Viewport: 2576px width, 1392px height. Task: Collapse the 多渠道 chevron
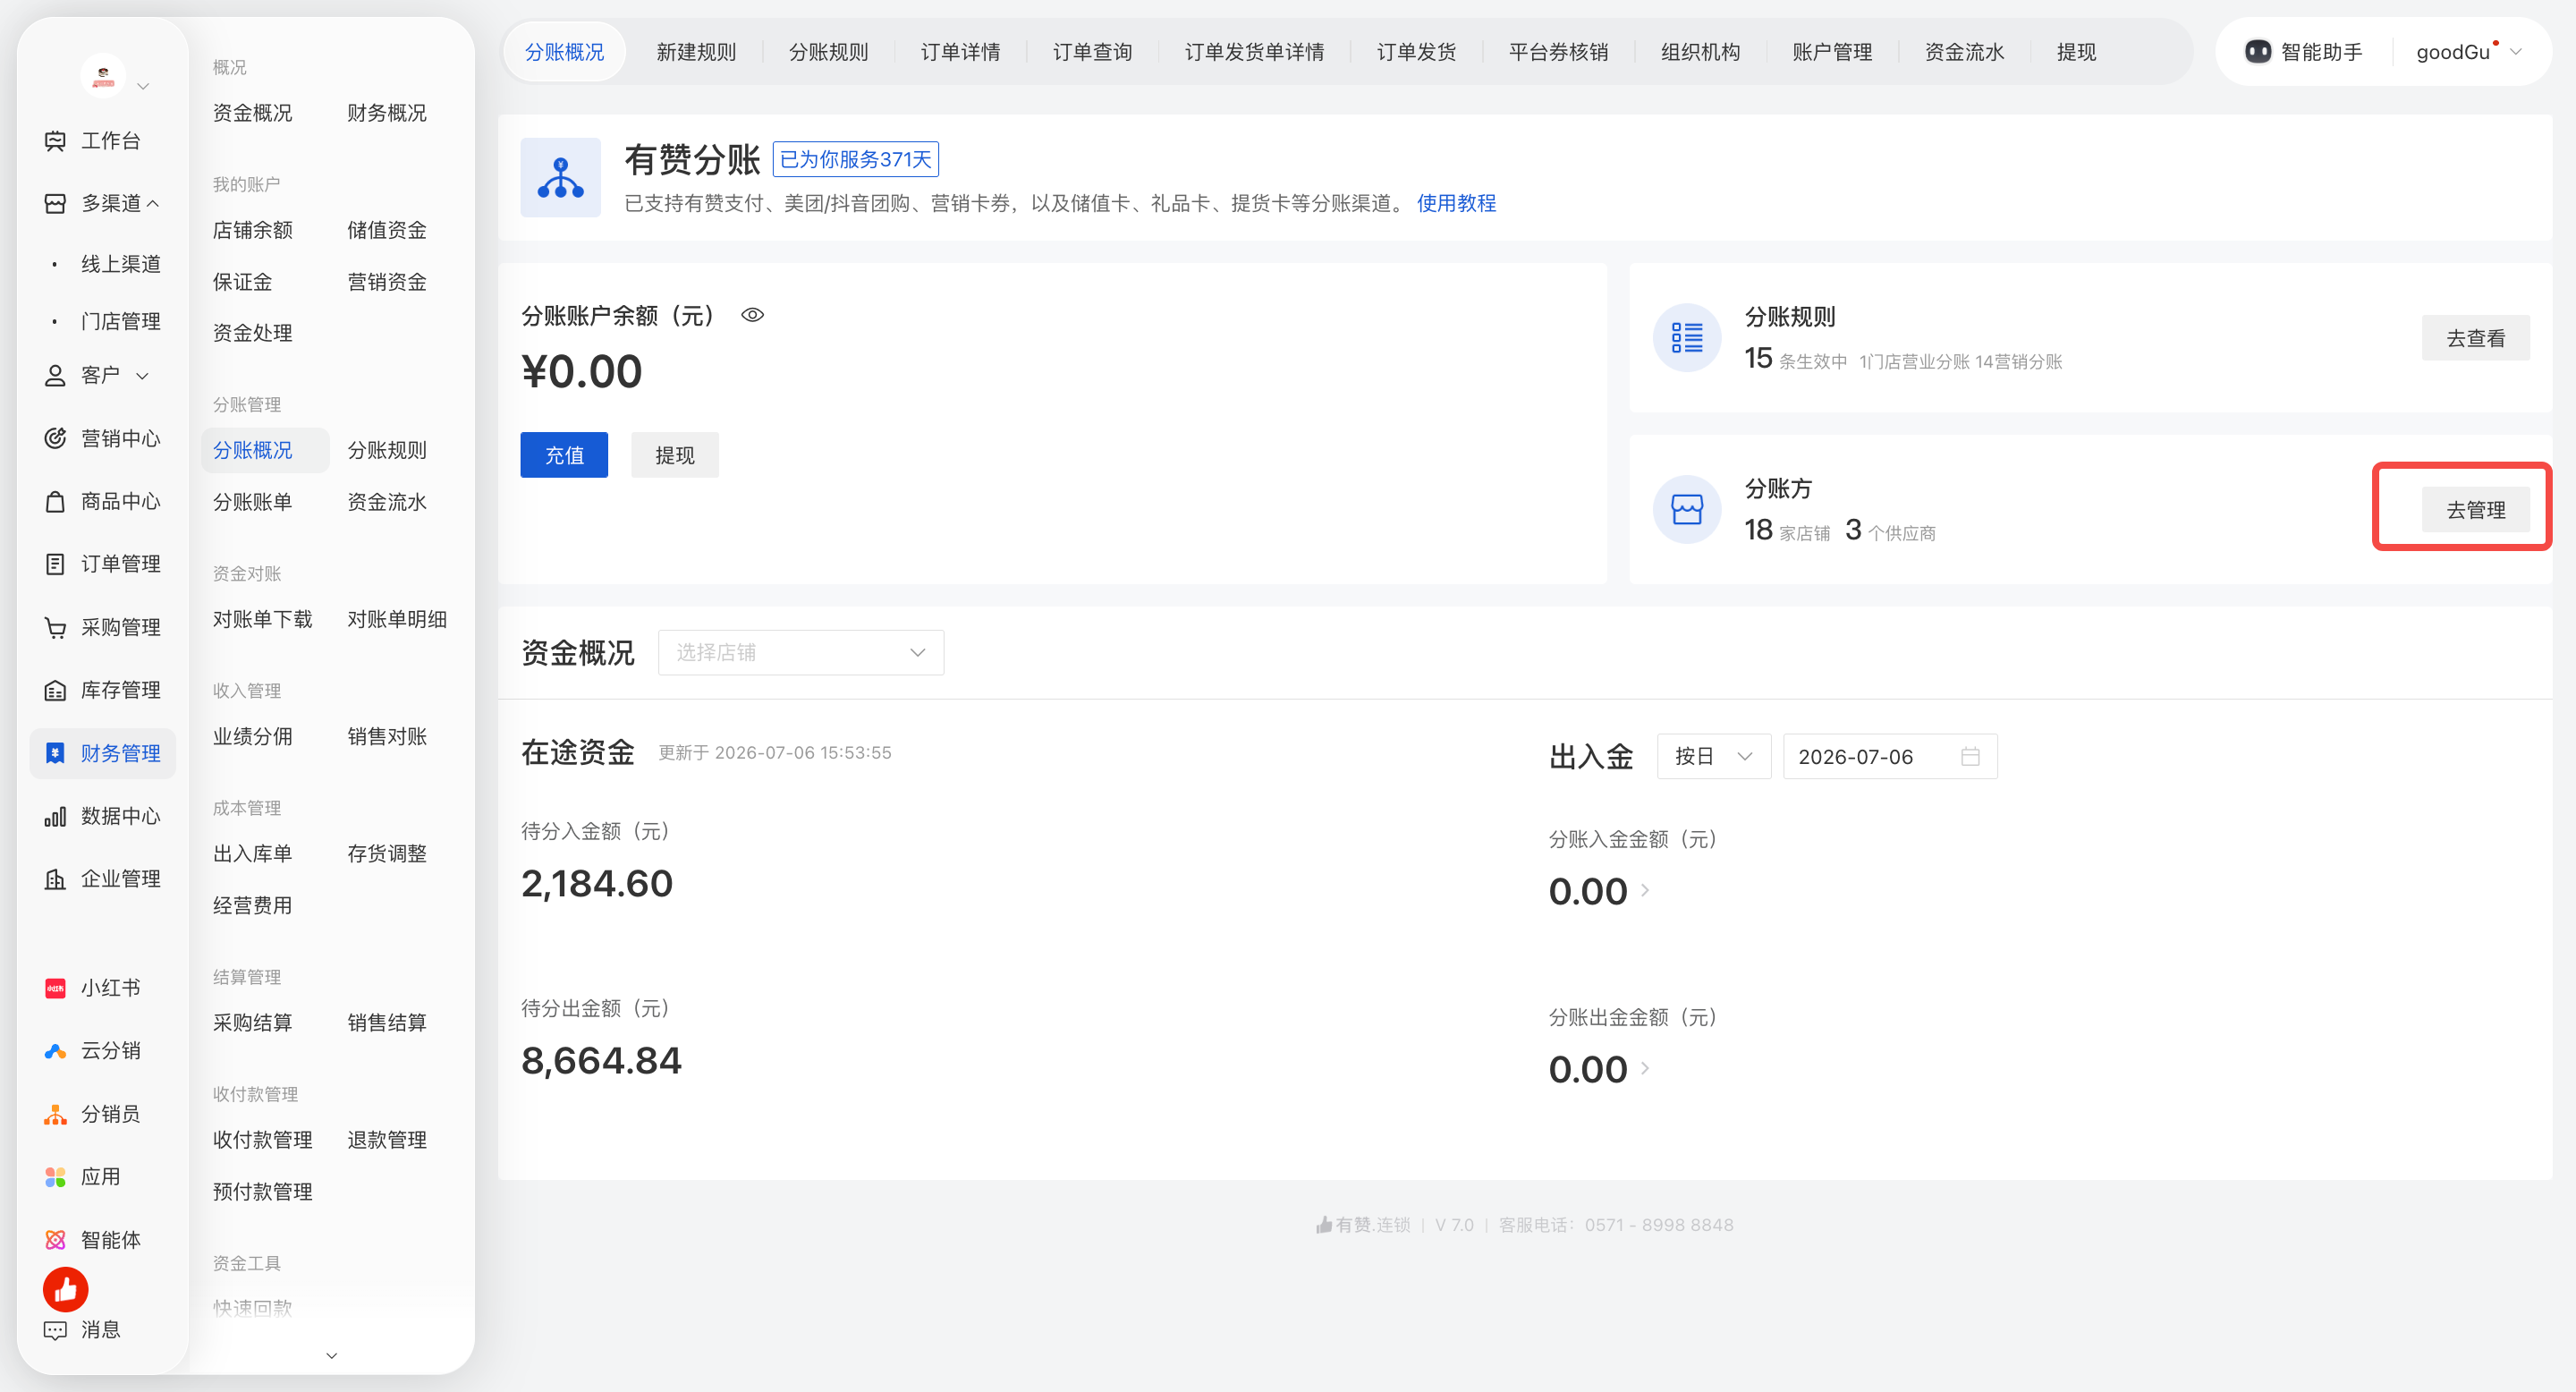pos(153,204)
